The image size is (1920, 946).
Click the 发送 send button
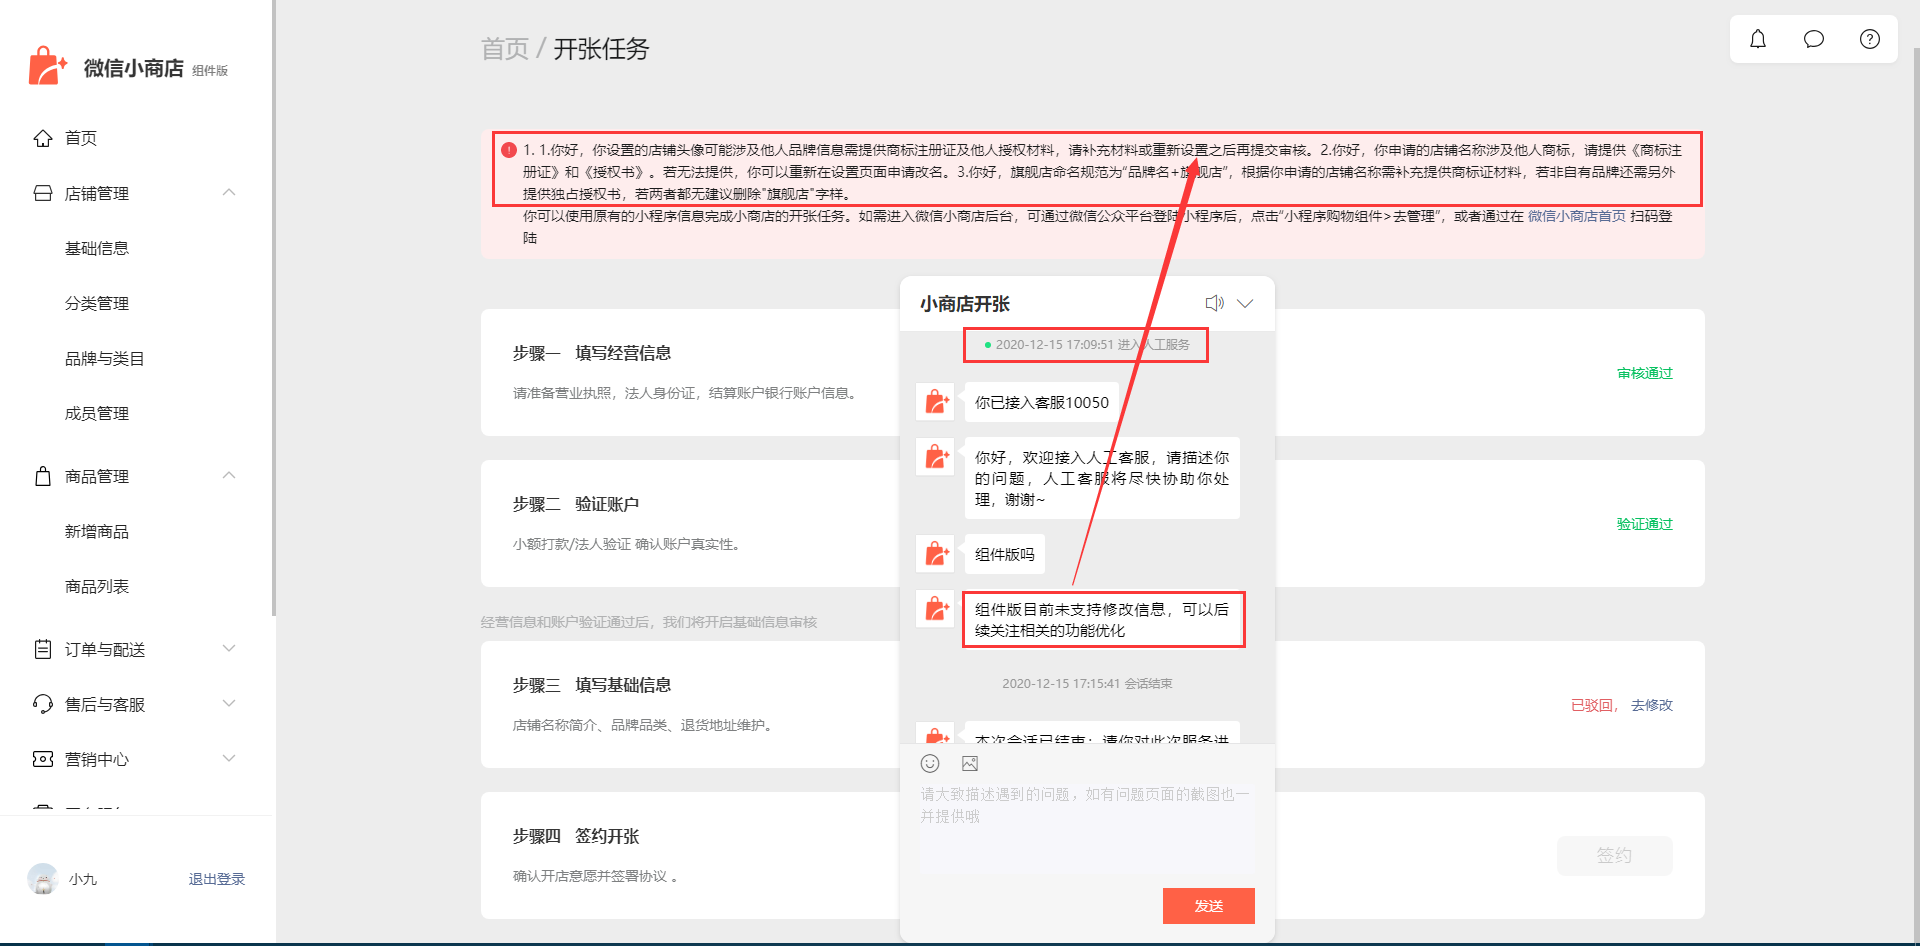[1209, 906]
